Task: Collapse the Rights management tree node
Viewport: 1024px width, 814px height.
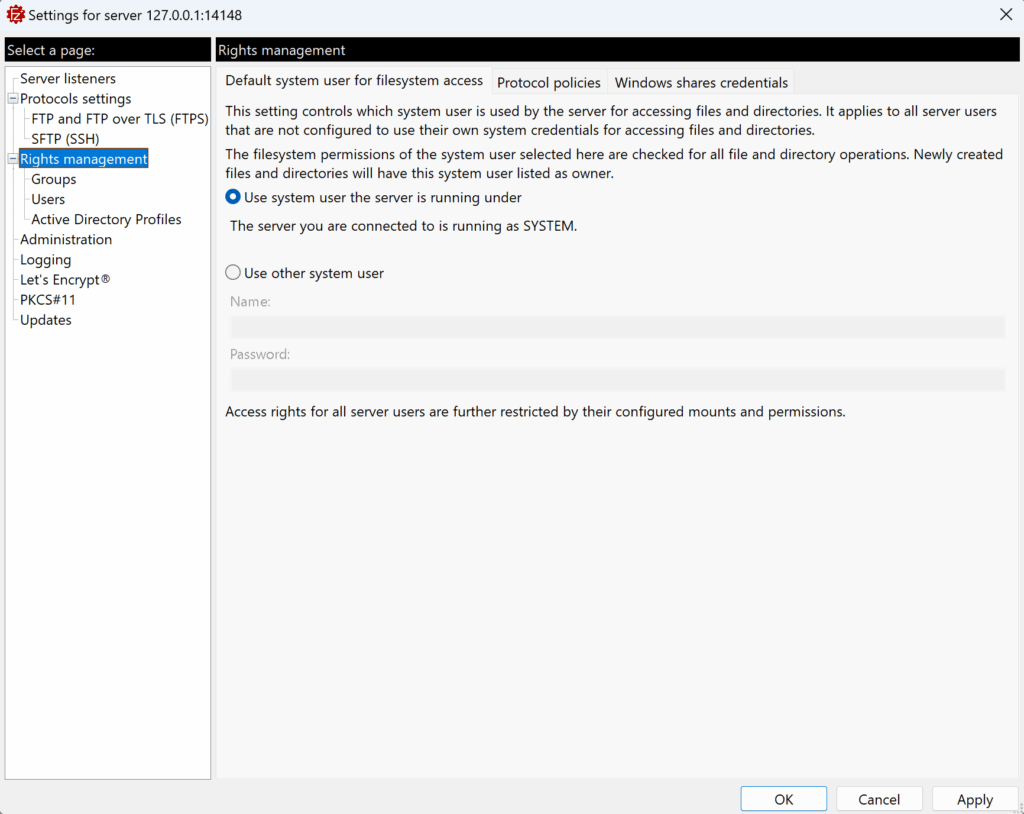Action: click(13, 159)
